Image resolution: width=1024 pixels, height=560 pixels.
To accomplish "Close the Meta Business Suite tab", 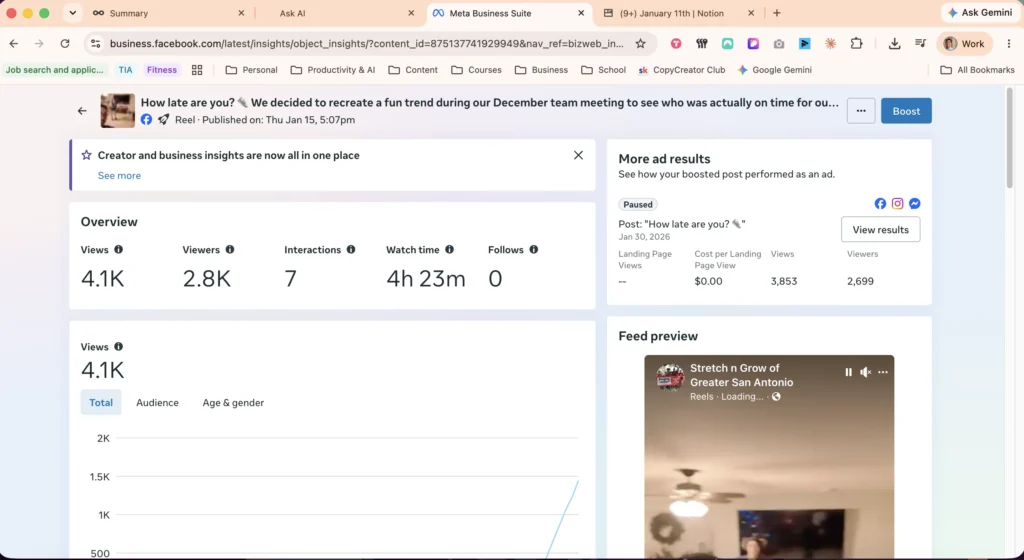I will click(581, 13).
